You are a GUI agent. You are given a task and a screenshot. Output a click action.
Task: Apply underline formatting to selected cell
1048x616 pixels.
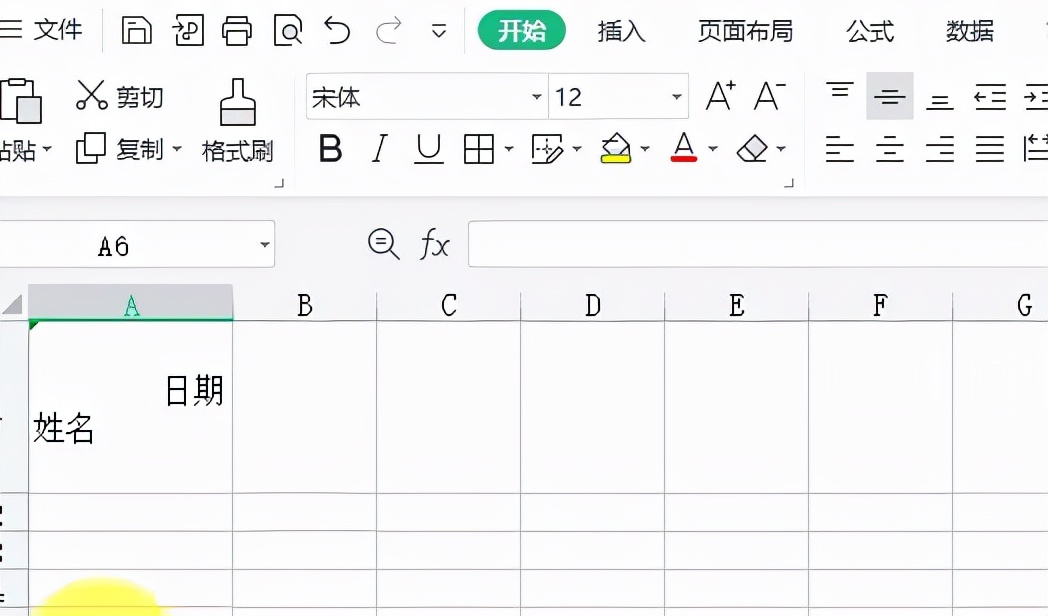pyautogui.click(x=428, y=149)
